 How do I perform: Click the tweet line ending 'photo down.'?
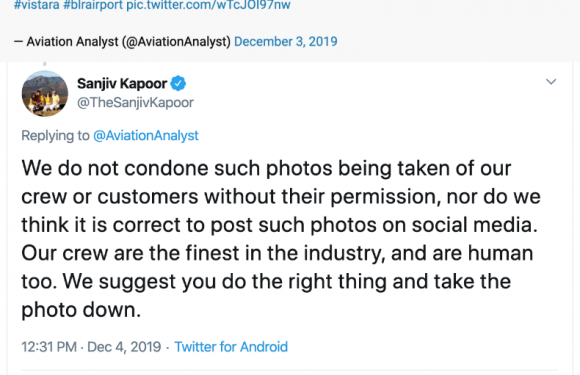81,310
